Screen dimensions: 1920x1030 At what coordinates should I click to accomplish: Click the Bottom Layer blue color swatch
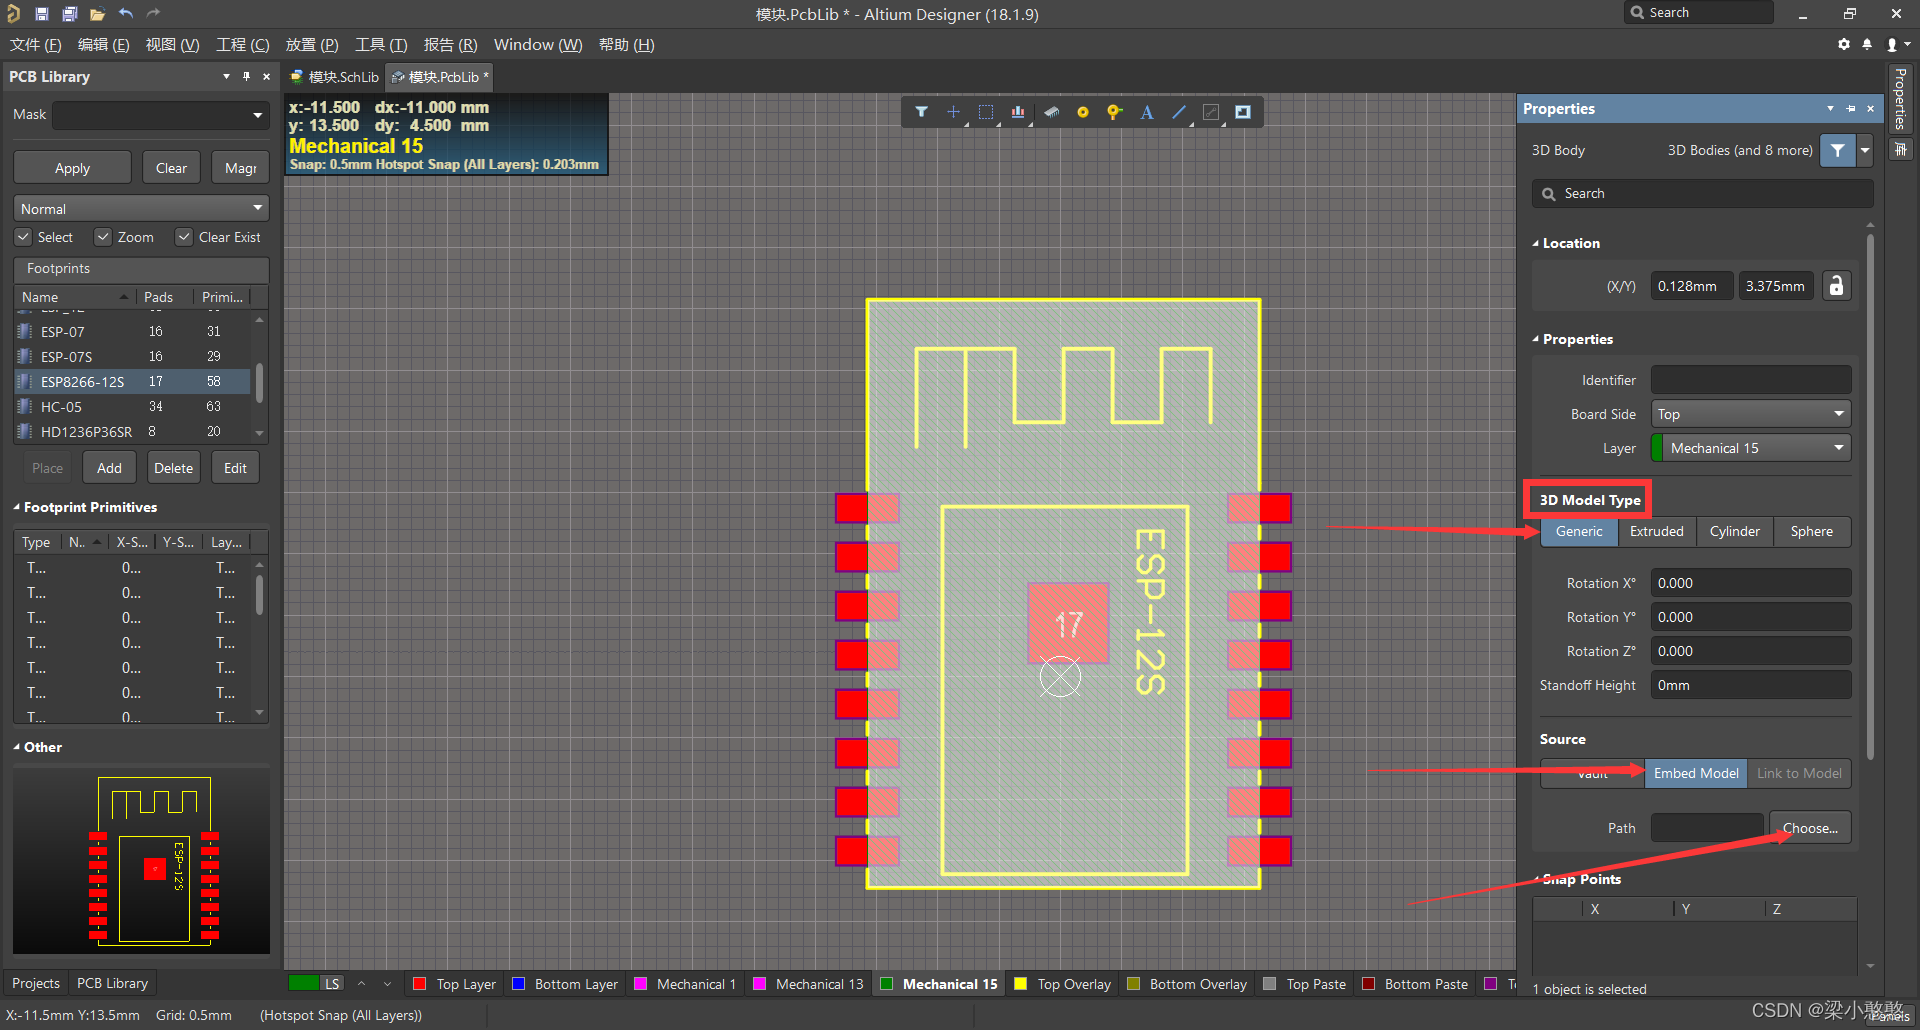point(518,984)
